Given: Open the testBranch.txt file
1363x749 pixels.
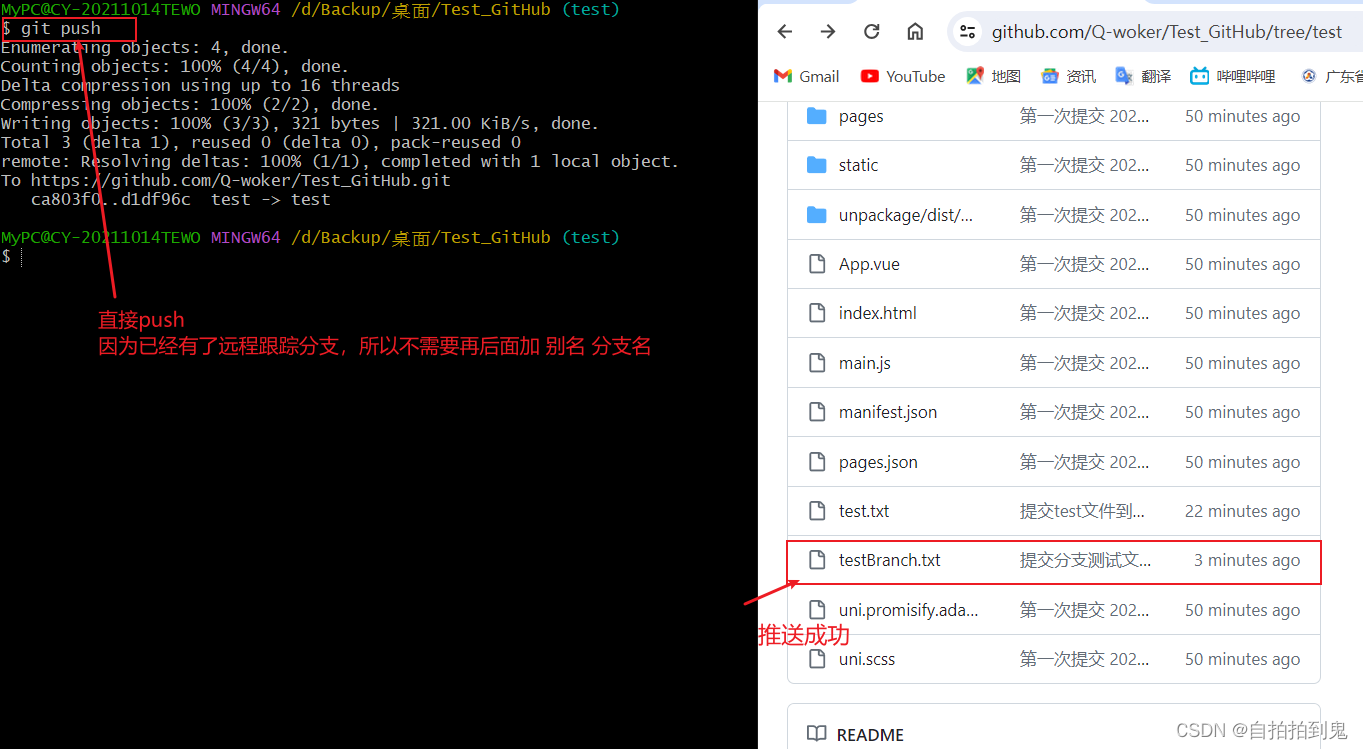Looking at the screenshot, I should point(890,560).
